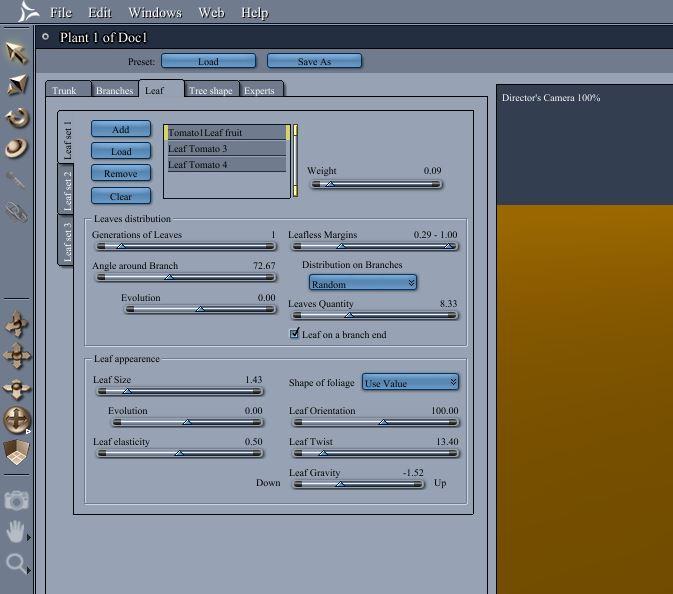The height and width of the screenshot is (594, 673).
Task: Click the Leaf Size slider
Action: [x=179, y=391]
